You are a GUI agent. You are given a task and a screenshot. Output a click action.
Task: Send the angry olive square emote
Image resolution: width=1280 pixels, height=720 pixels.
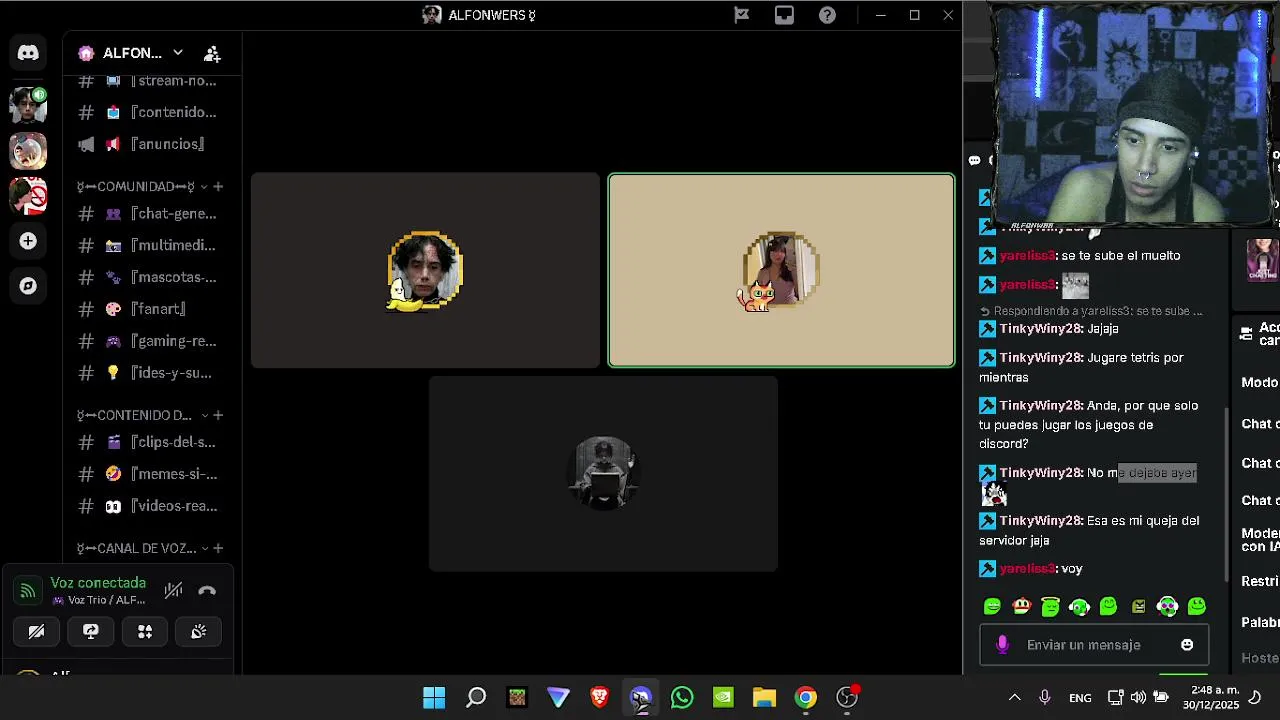tap(1138, 606)
